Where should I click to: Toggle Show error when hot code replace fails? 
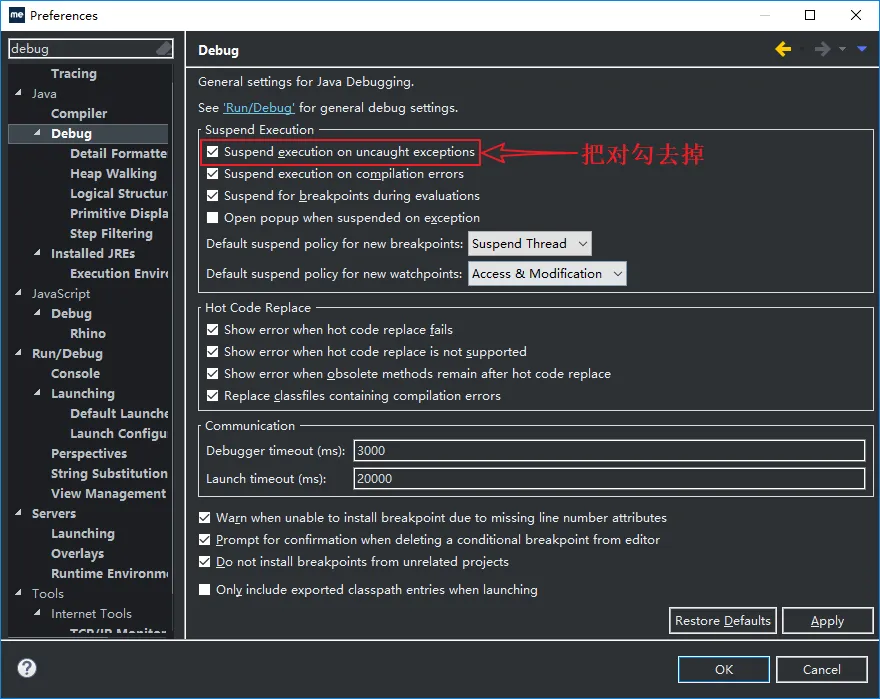[213, 330]
